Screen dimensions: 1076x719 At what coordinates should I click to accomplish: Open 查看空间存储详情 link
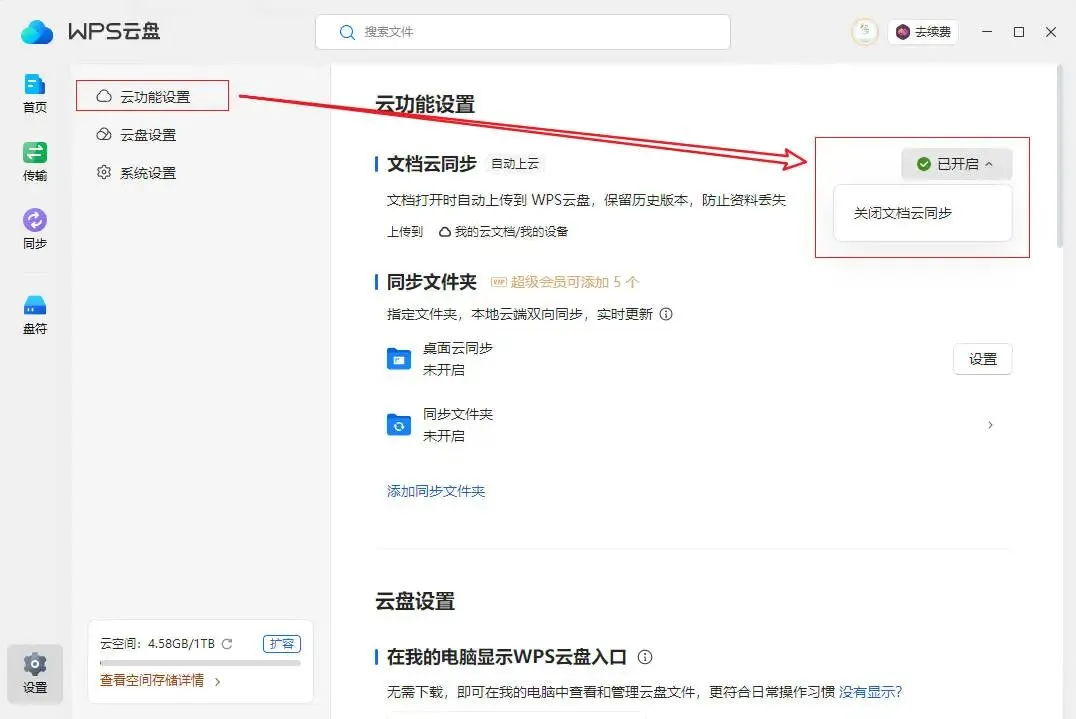152,681
